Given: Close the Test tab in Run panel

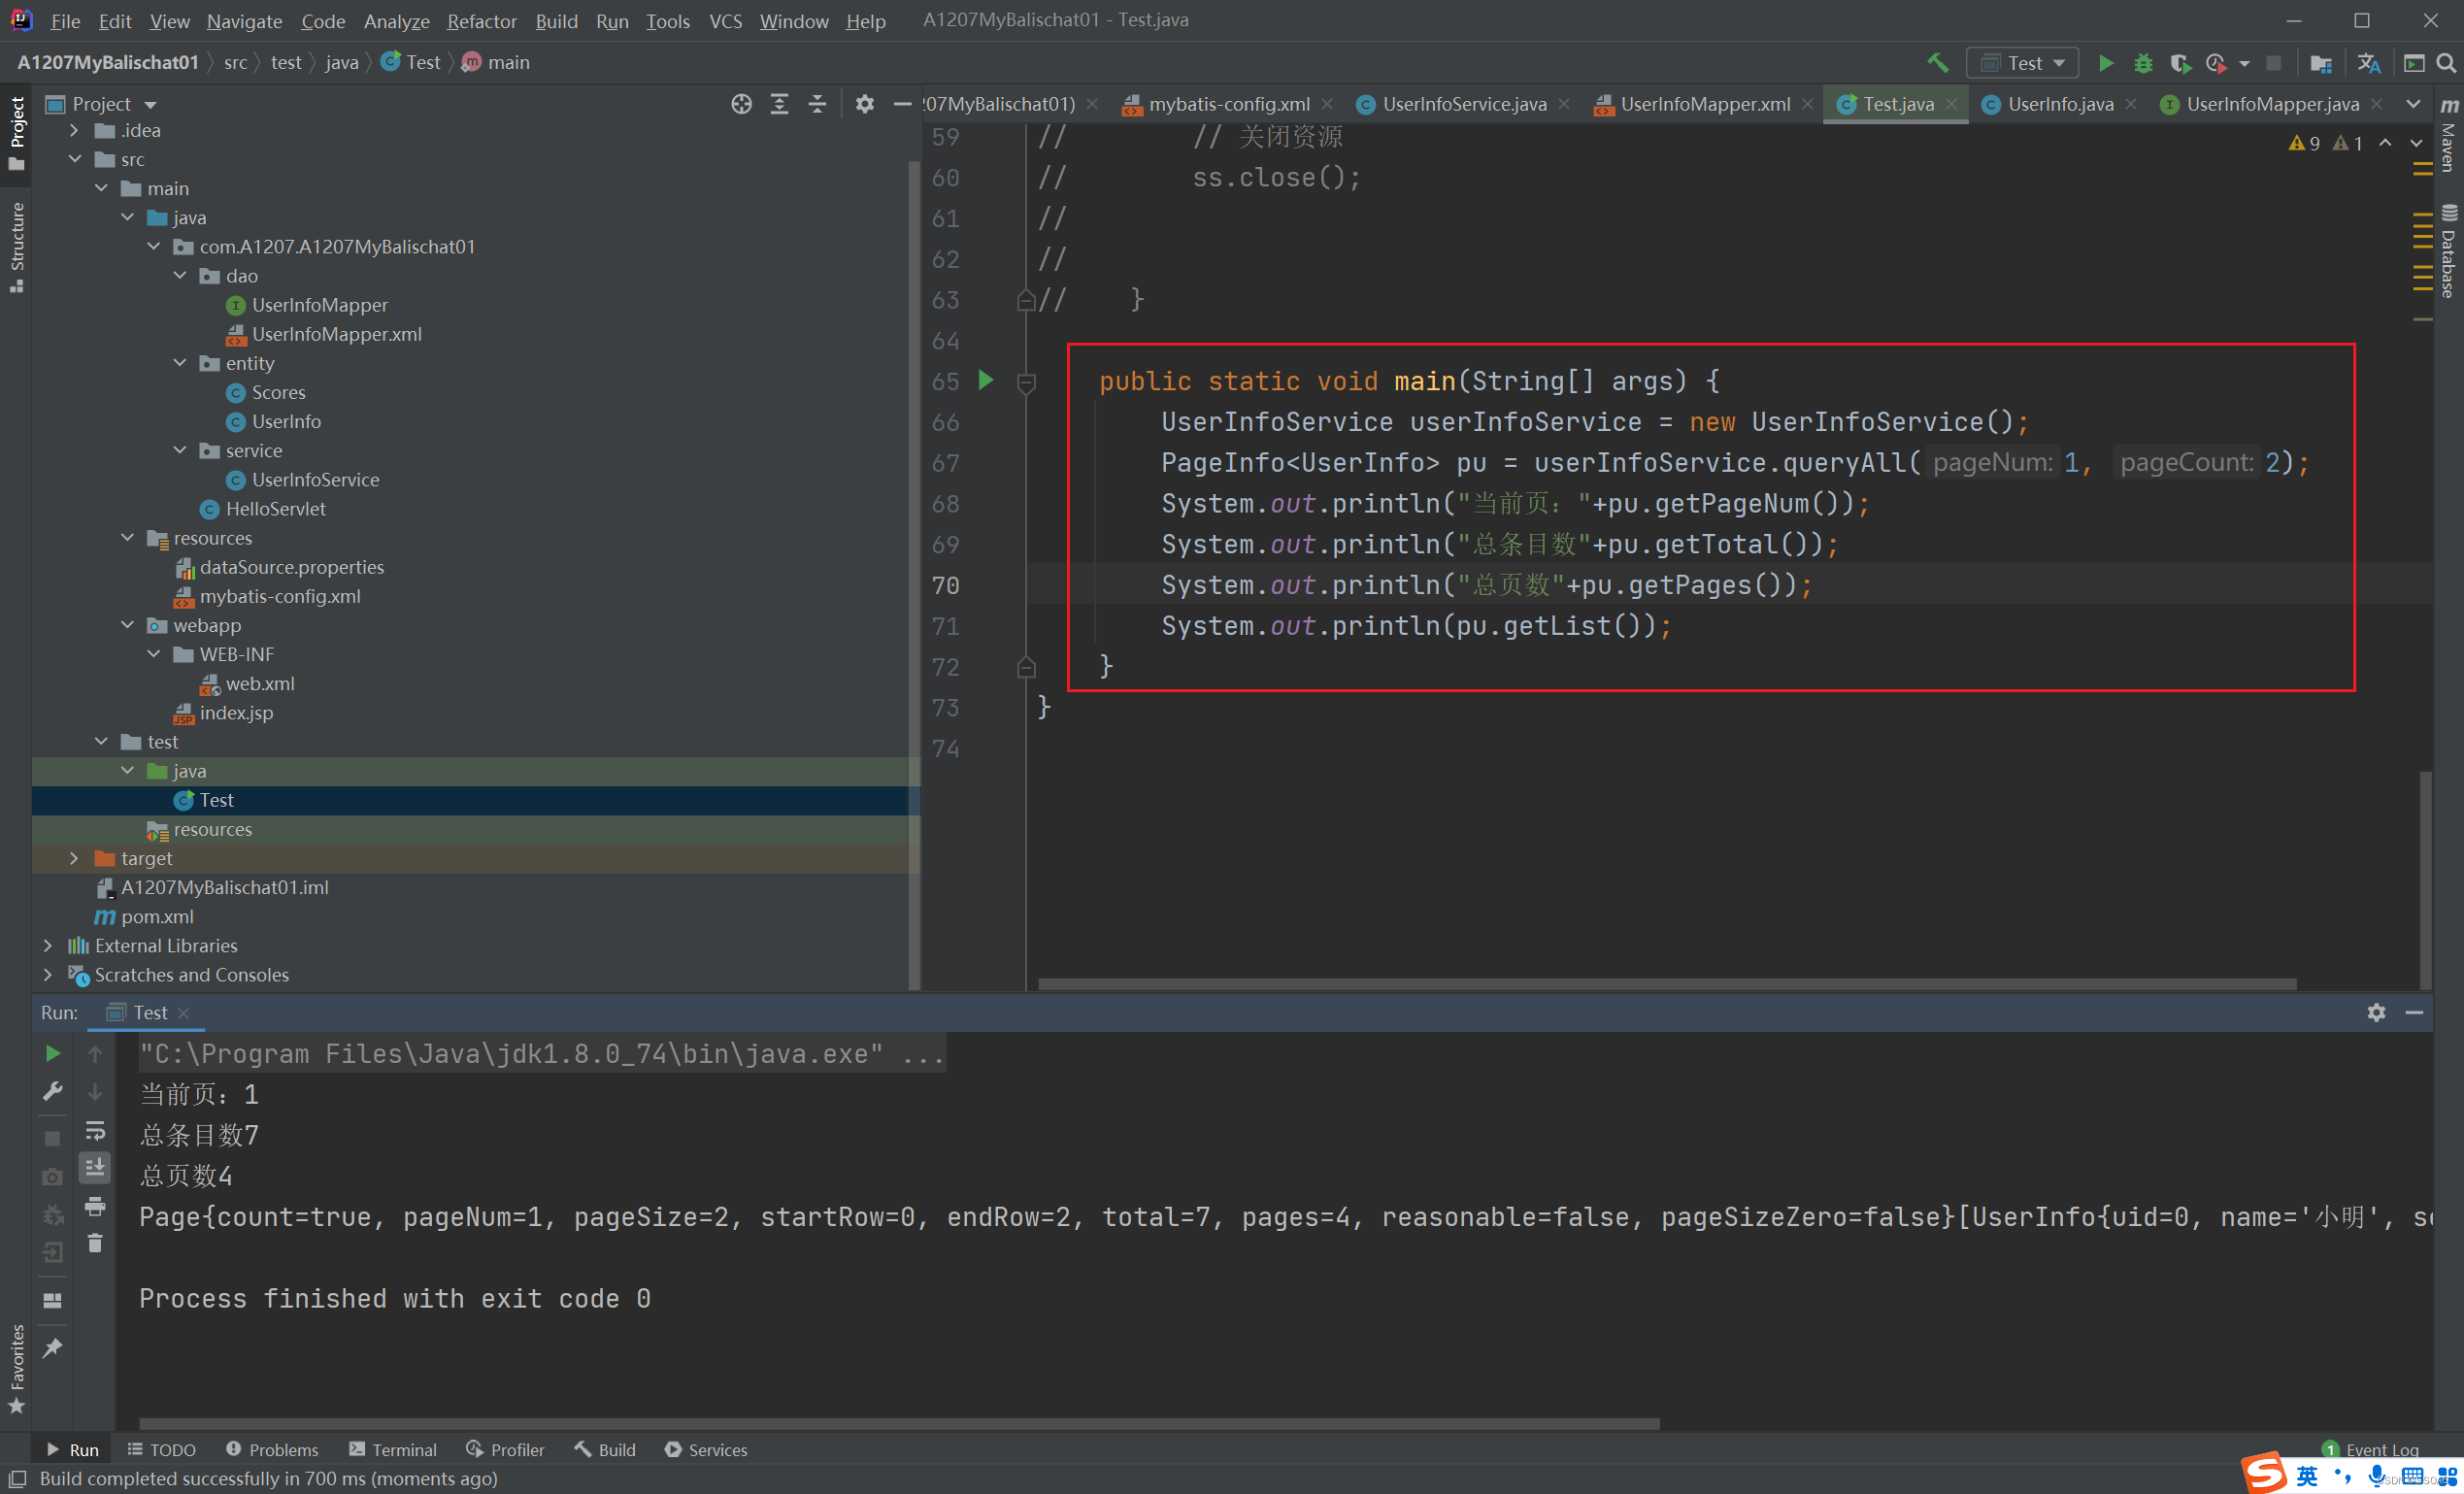Looking at the screenshot, I should (x=183, y=1013).
